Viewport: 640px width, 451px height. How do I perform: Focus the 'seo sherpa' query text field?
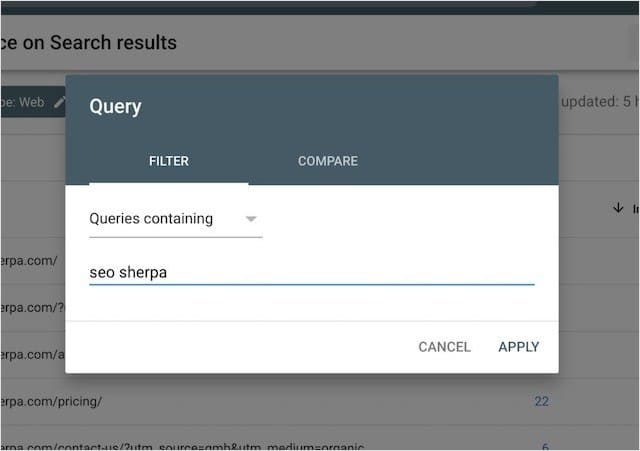click(x=311, y=272)
